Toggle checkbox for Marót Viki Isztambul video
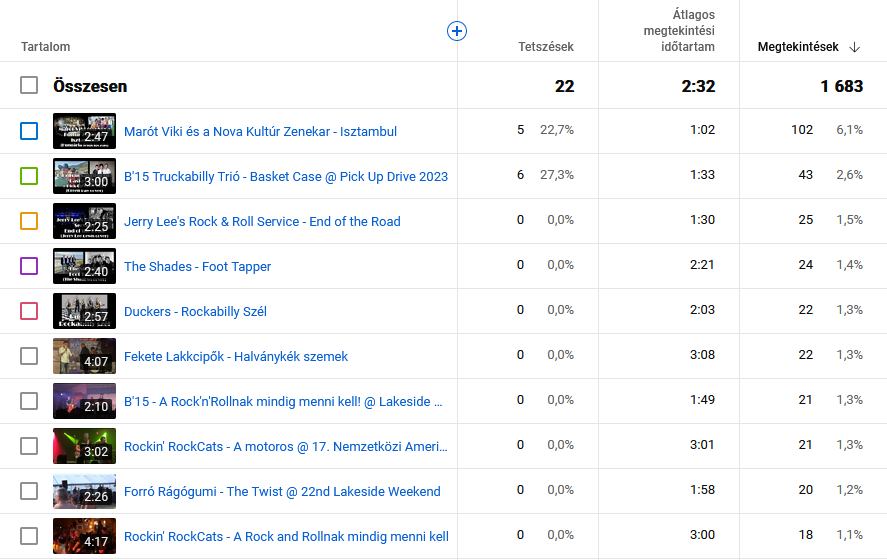 click(x=29, y=131)
